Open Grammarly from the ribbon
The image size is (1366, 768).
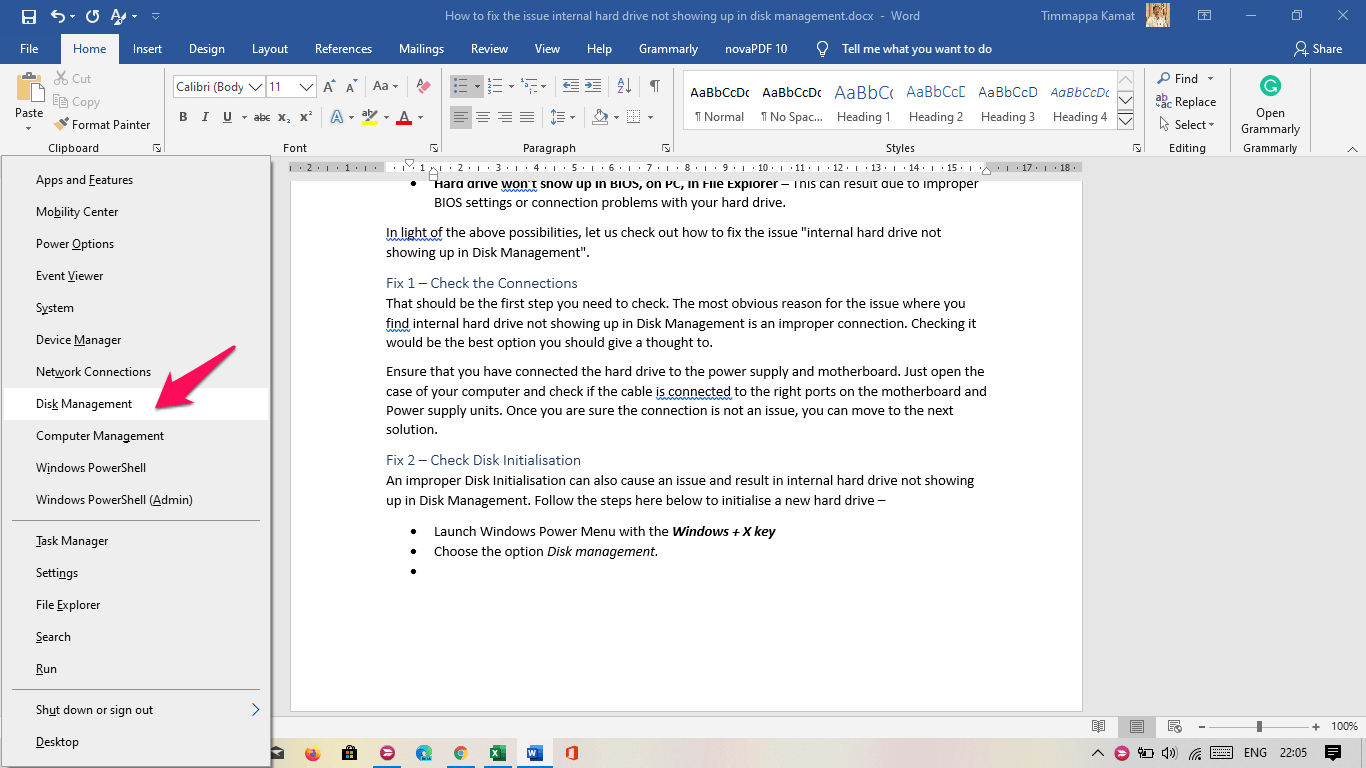tap(1270, 104)
